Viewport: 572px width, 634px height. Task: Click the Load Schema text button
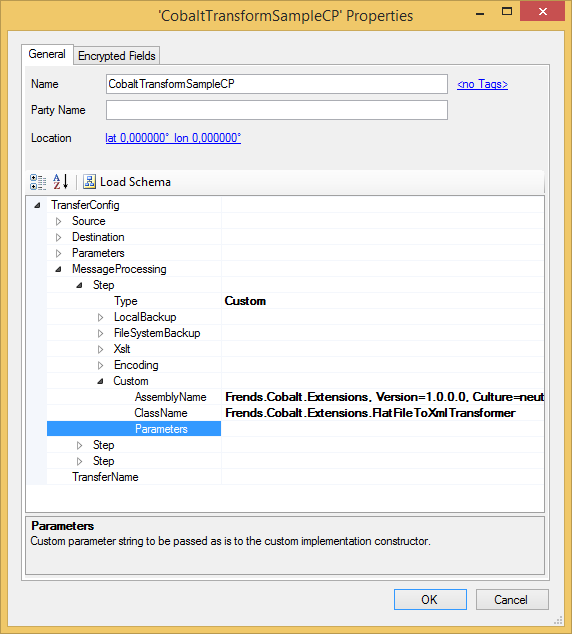pos(135,182)
